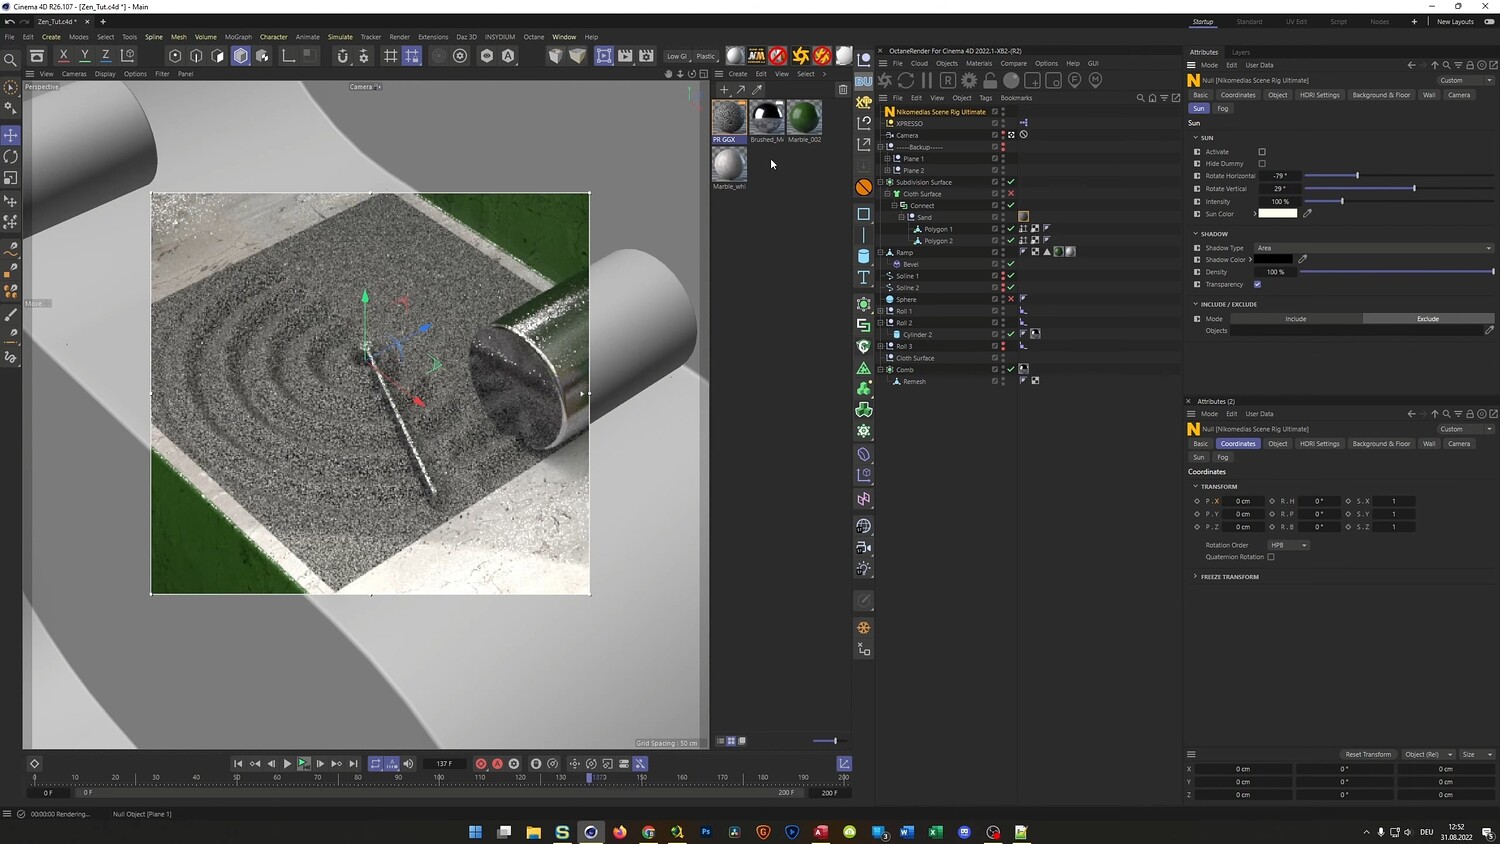Jump to end of animation
The image size is (1500, 844).
pos(354,764)
